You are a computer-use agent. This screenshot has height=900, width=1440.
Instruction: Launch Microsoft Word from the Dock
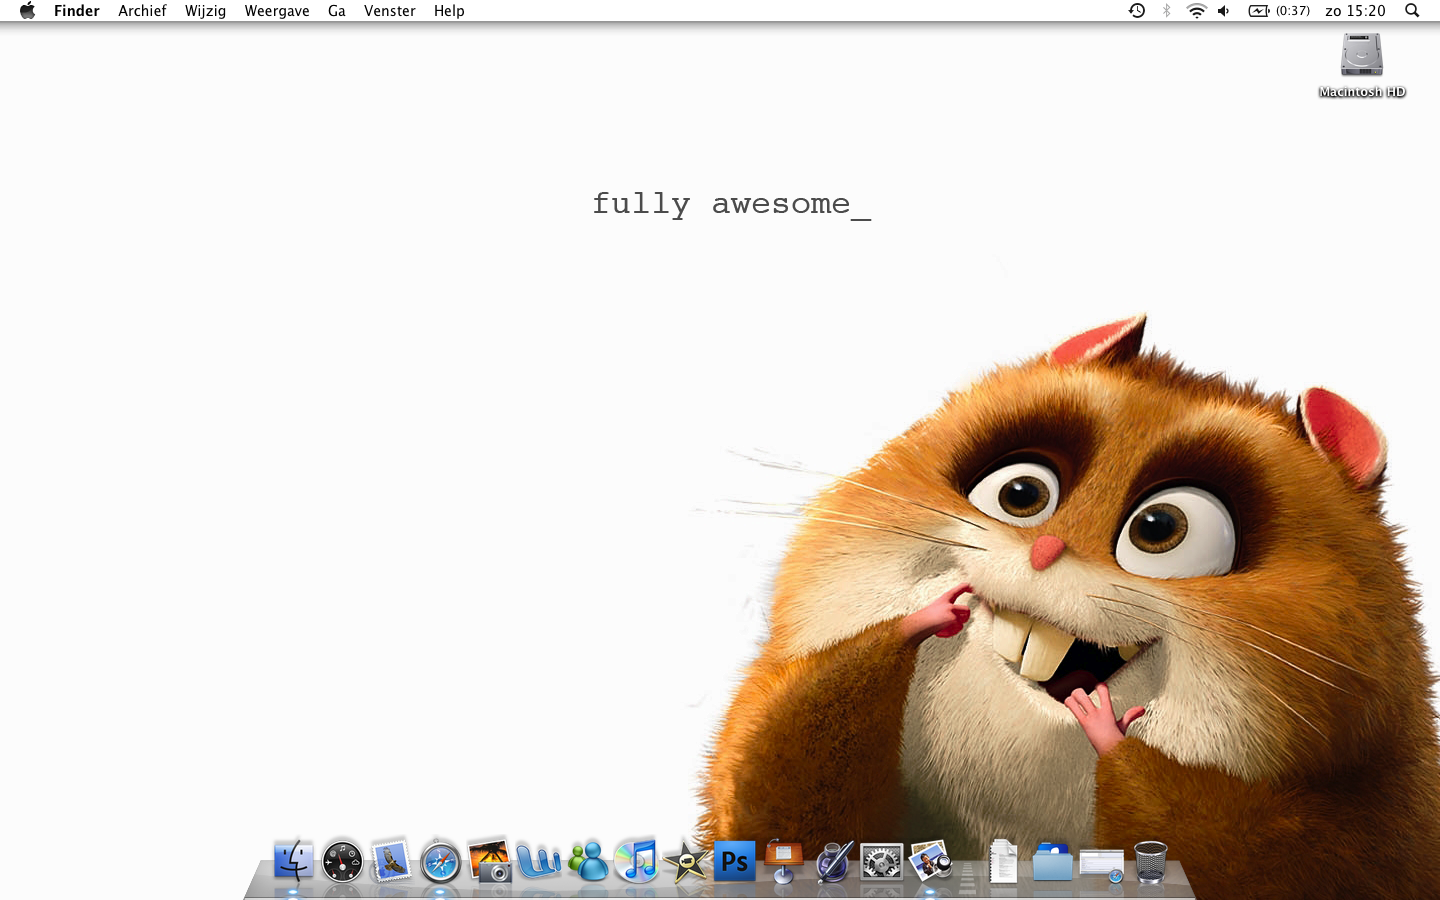point(538,861)
